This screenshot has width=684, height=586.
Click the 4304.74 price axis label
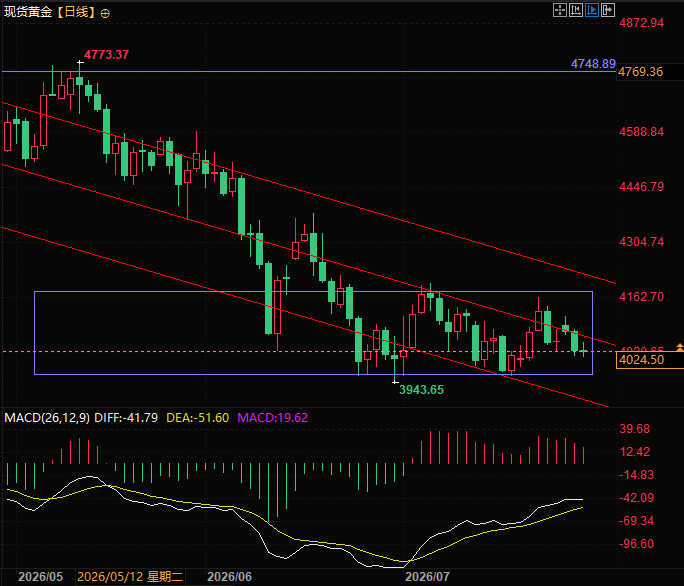click(642, 242)
